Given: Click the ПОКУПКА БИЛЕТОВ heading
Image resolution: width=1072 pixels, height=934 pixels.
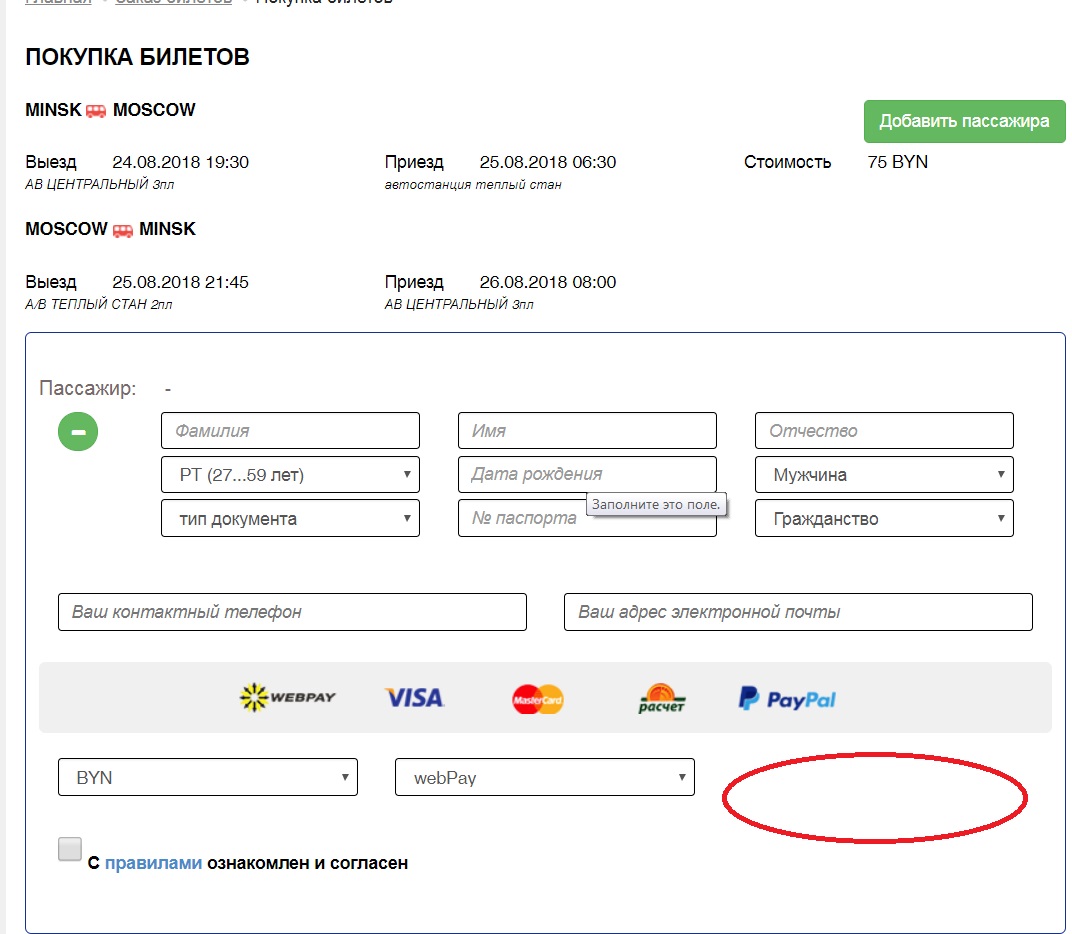Looking at the screenshot, I should tap(137, 57).
